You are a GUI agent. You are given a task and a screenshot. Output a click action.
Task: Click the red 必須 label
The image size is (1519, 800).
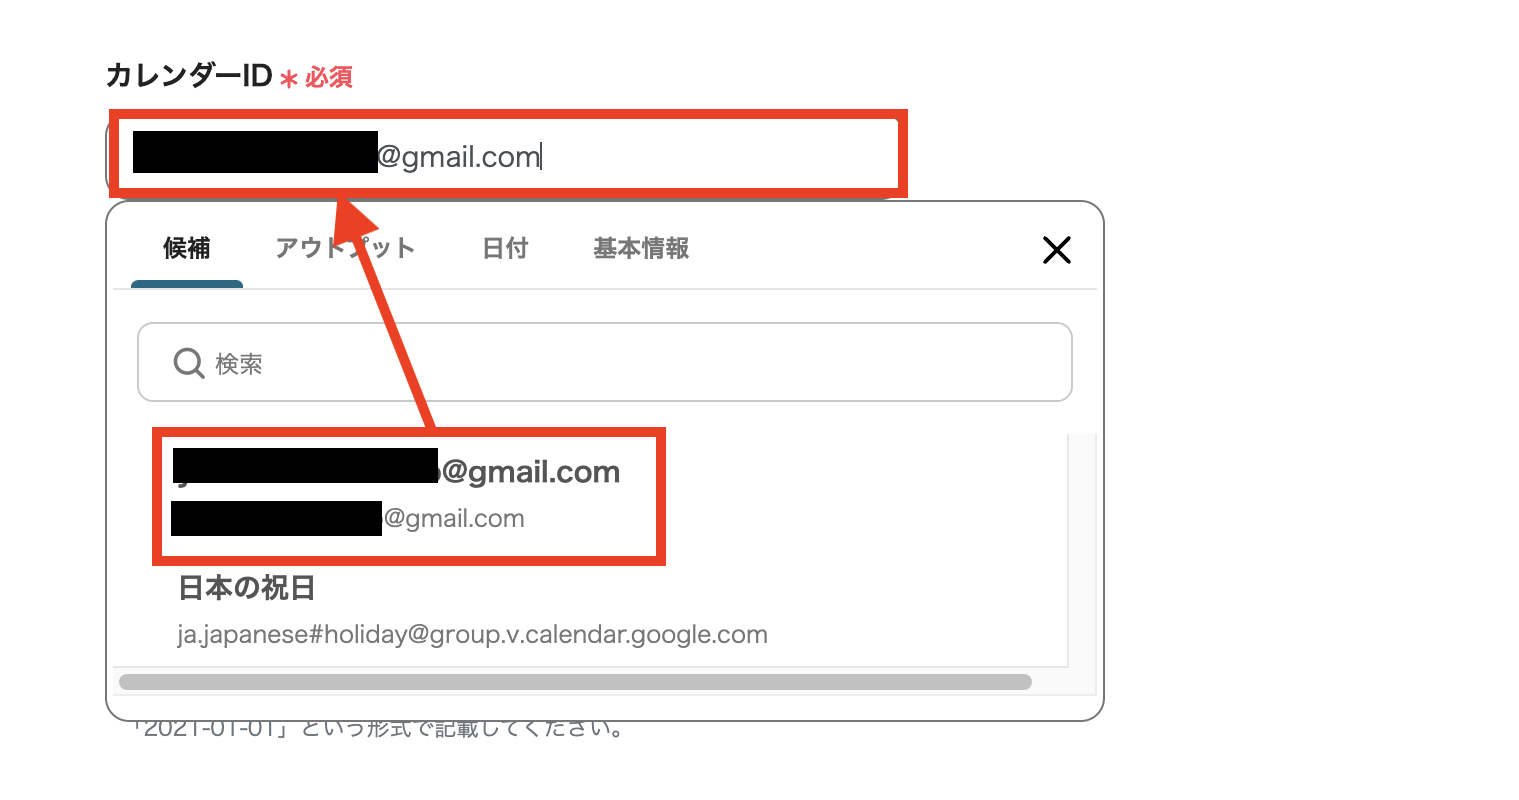click(x=329, y=77)
